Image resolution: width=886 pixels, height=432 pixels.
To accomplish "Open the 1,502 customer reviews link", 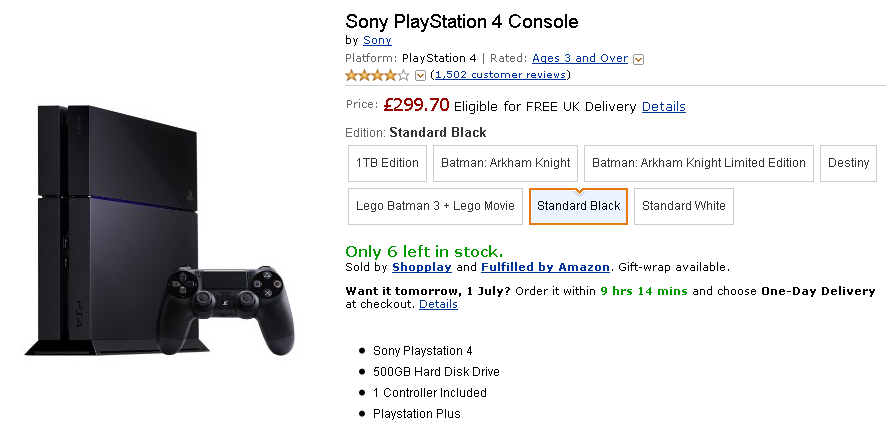I will click(x=500, y=75).
